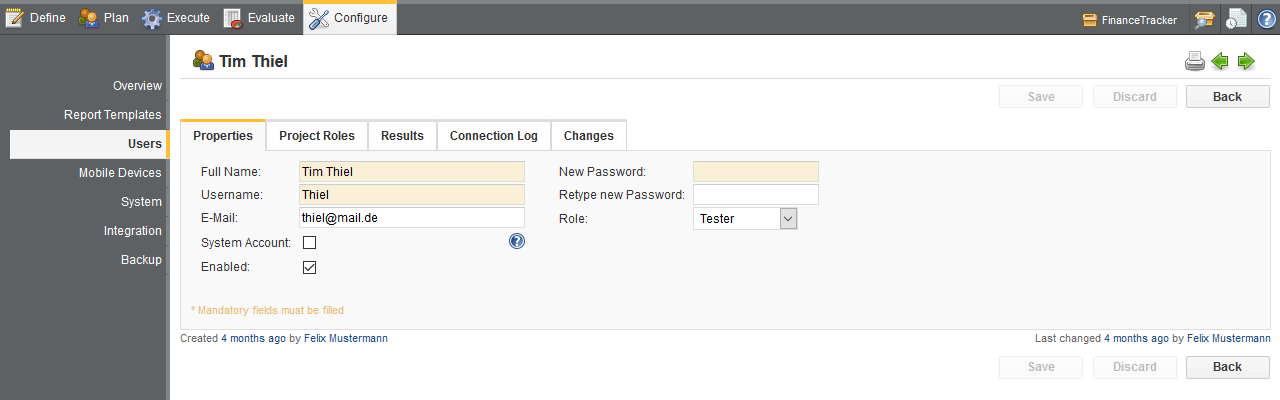
Task: Select the Changes tab
Action: (x=589, y=136)
